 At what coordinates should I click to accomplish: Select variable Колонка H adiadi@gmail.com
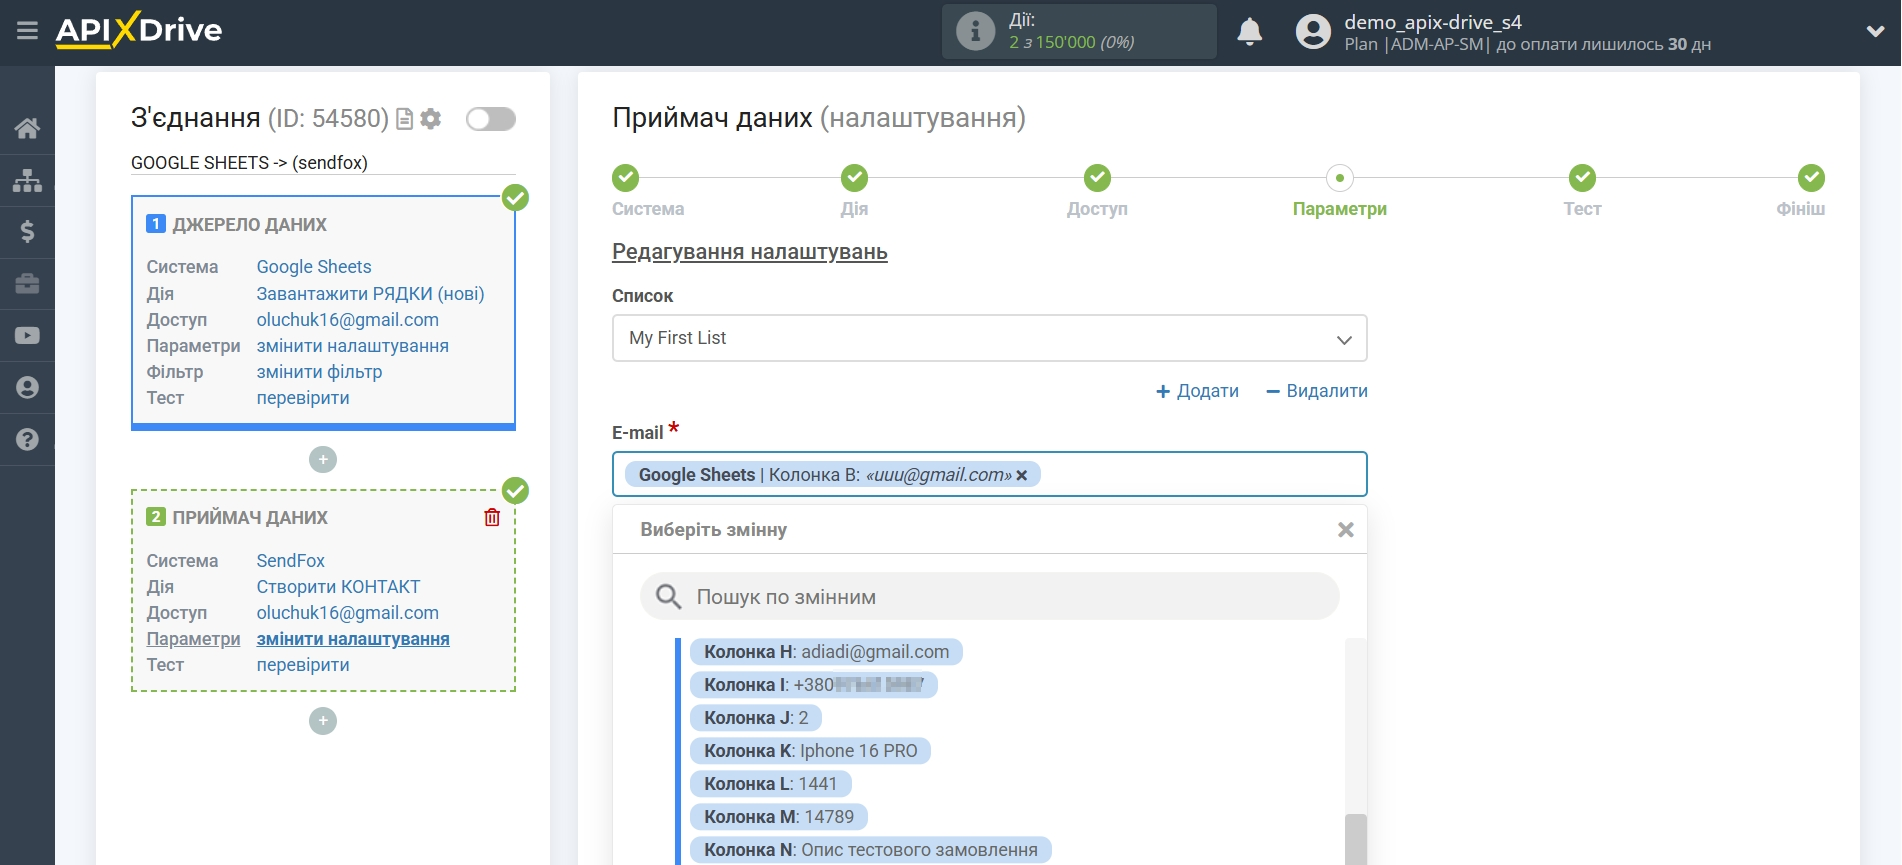coord(826,652)
